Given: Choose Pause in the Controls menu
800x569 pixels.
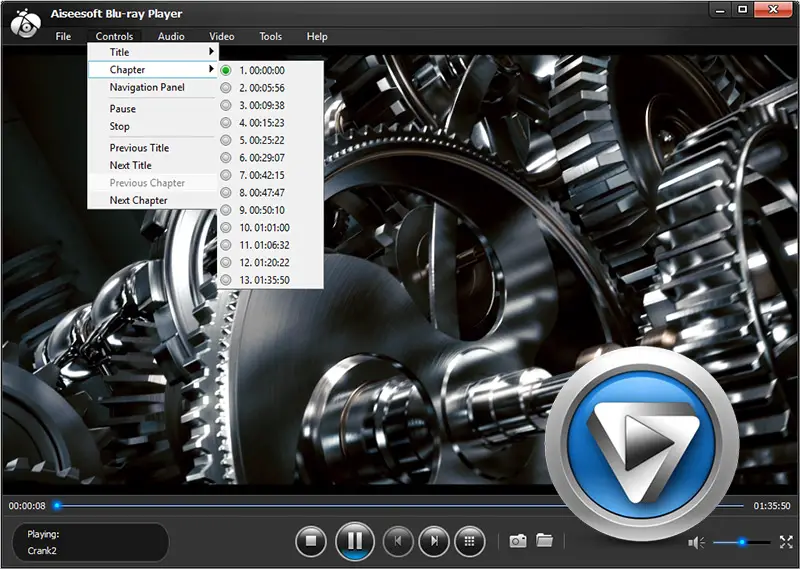Looking at the screenshot, I should pos(153,109).
